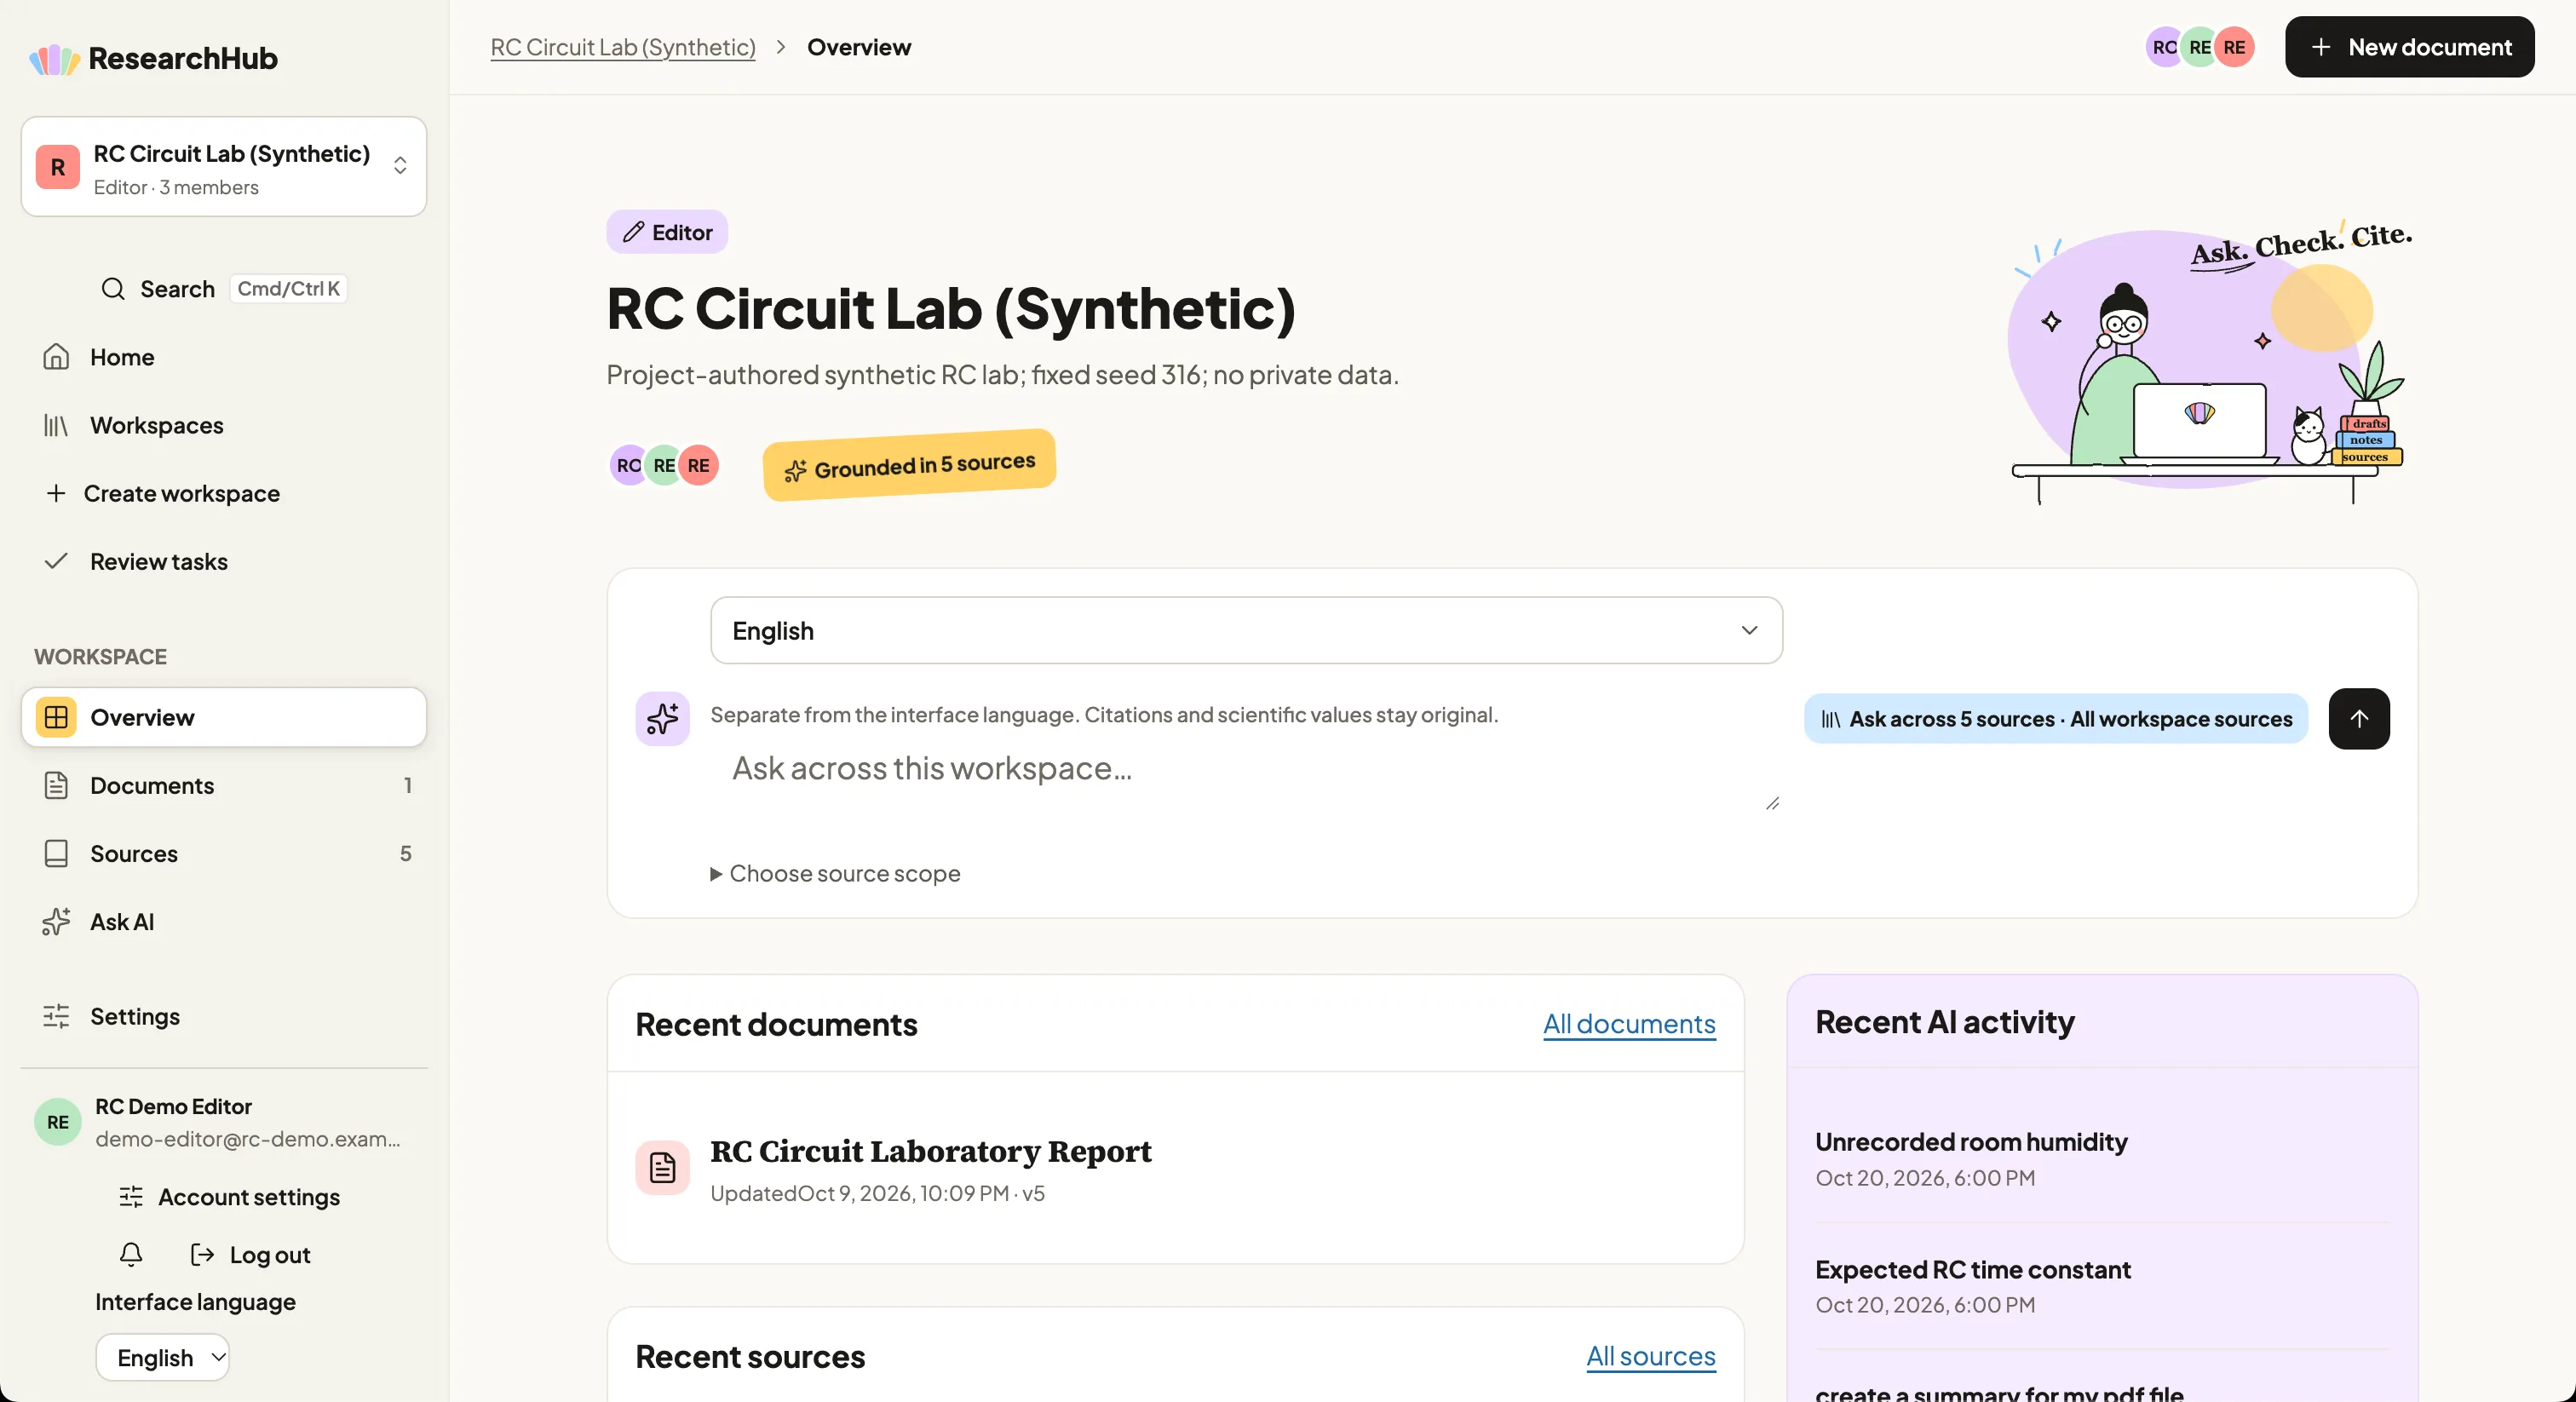Open the Settings label in sidebar

pos(135,1016)
